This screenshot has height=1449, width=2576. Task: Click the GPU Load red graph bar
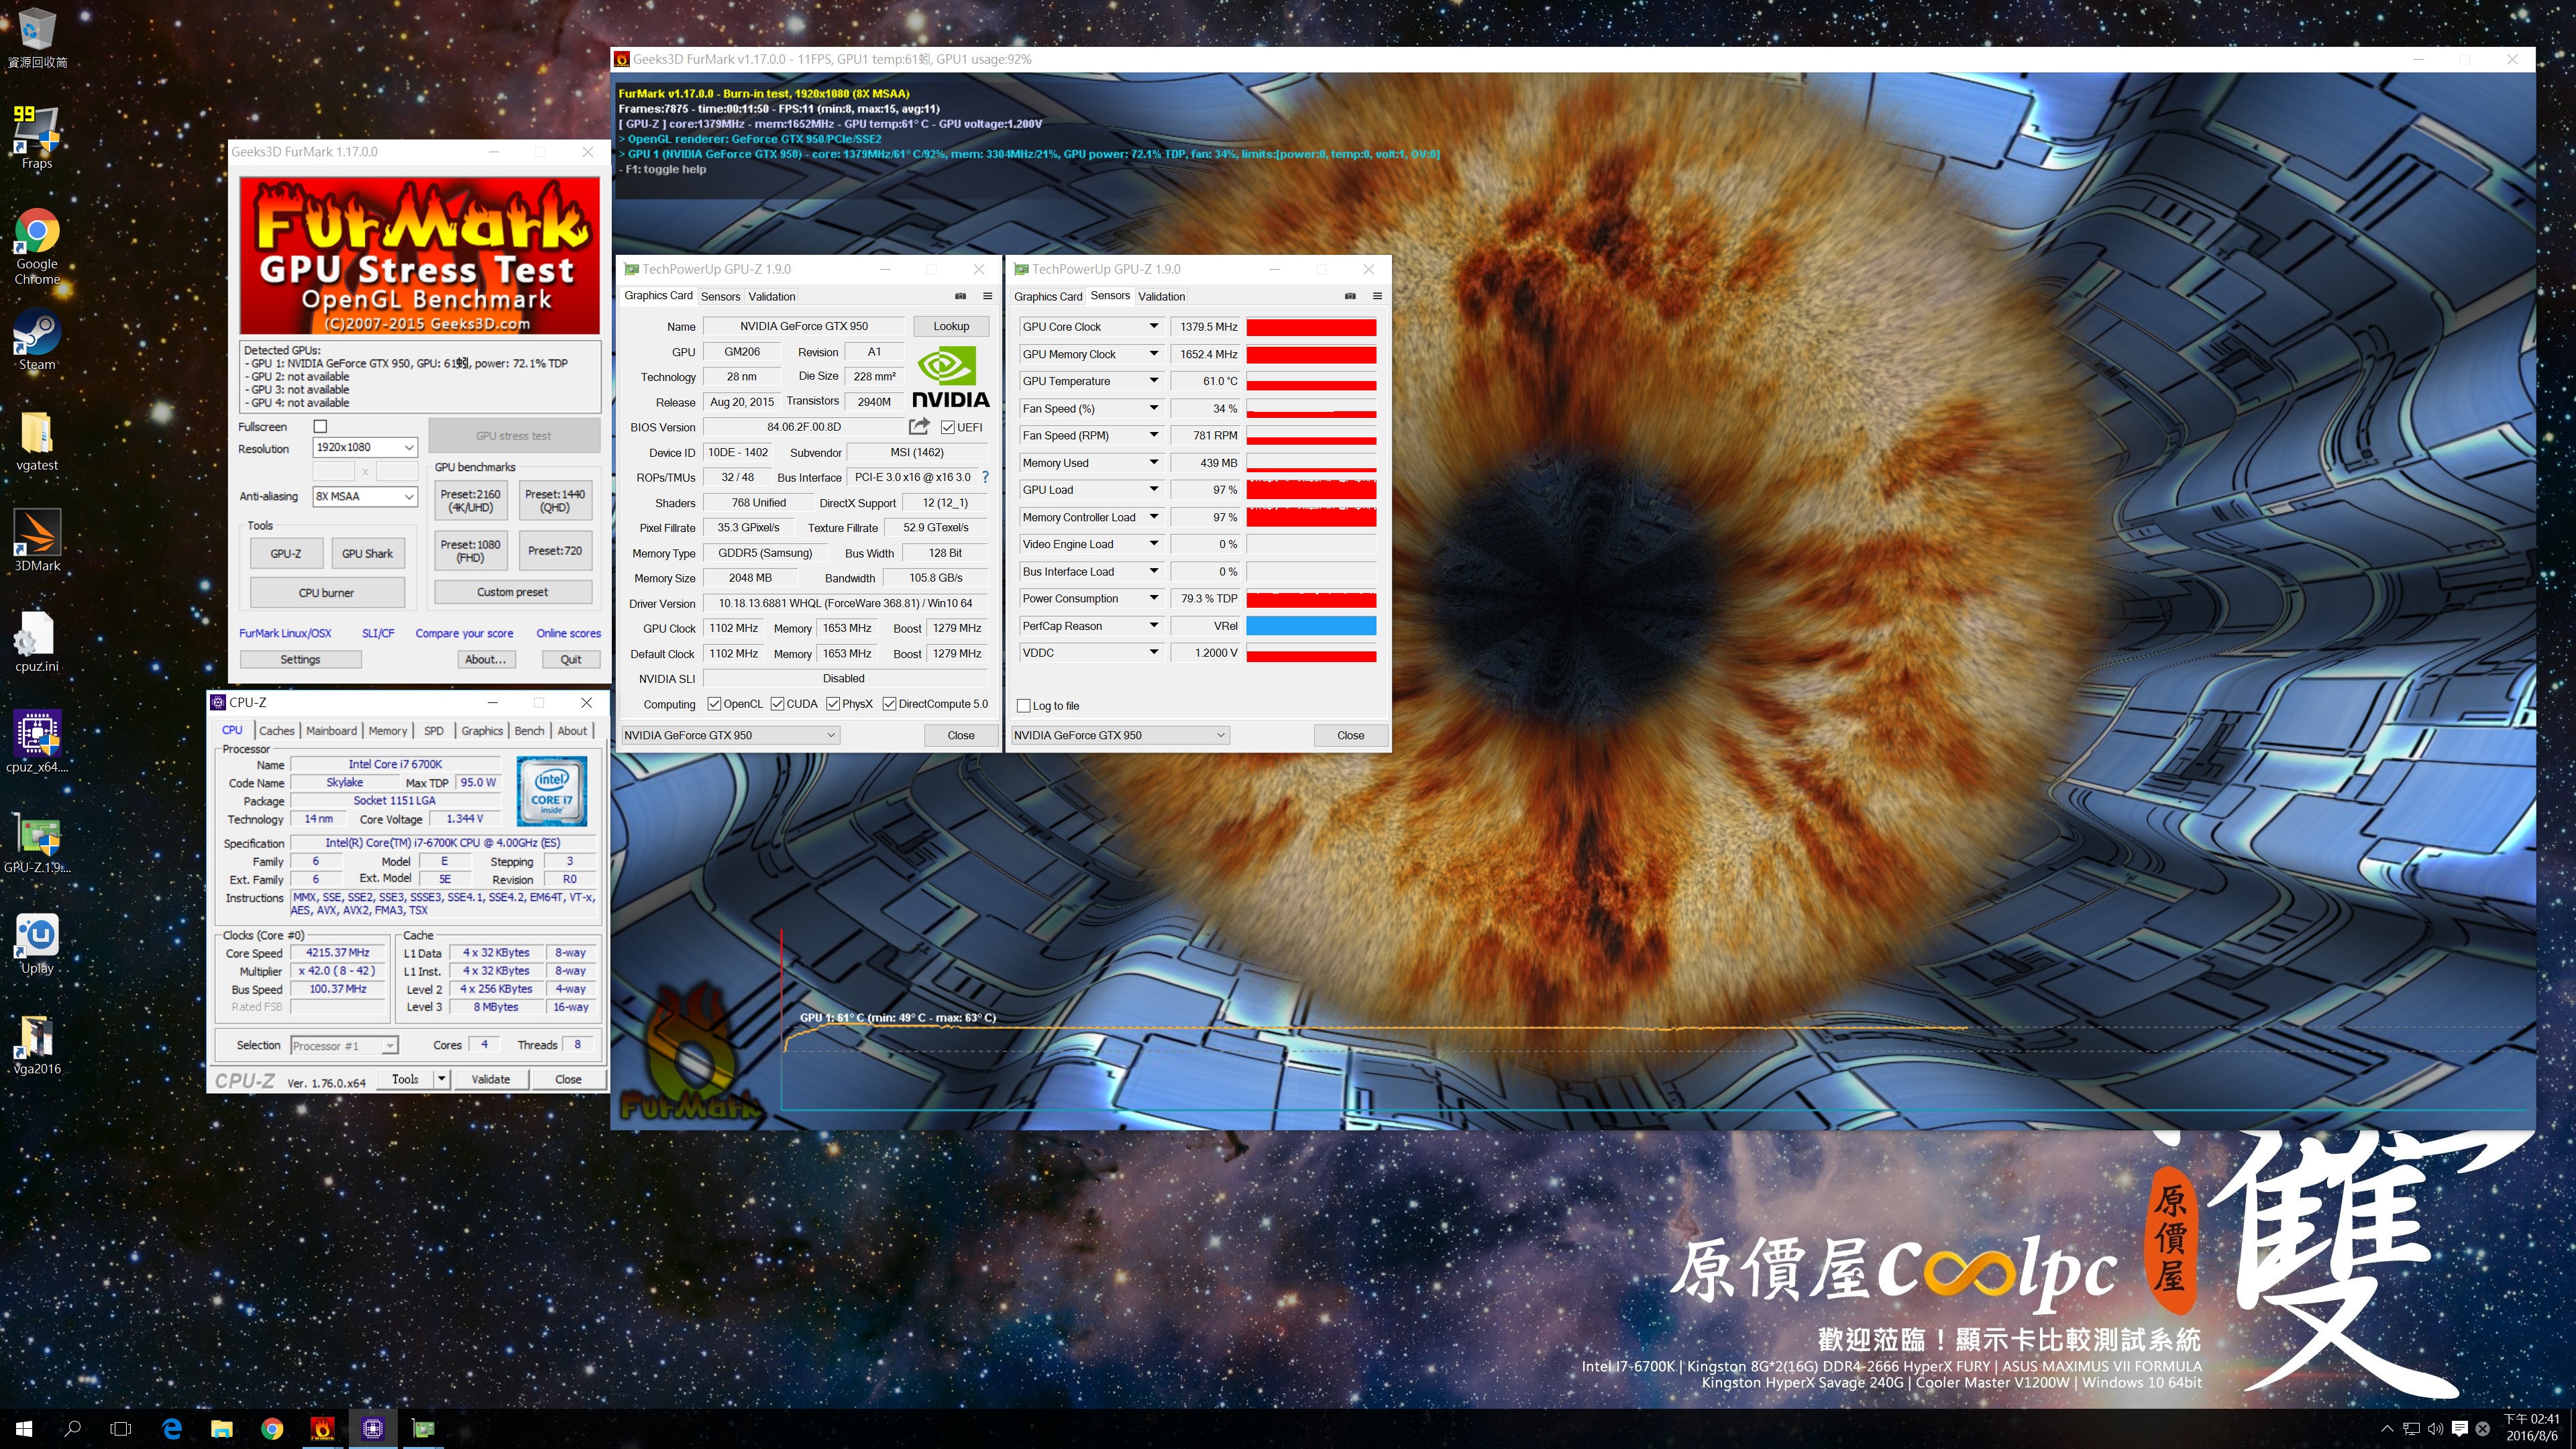(x=1311, y=490)
